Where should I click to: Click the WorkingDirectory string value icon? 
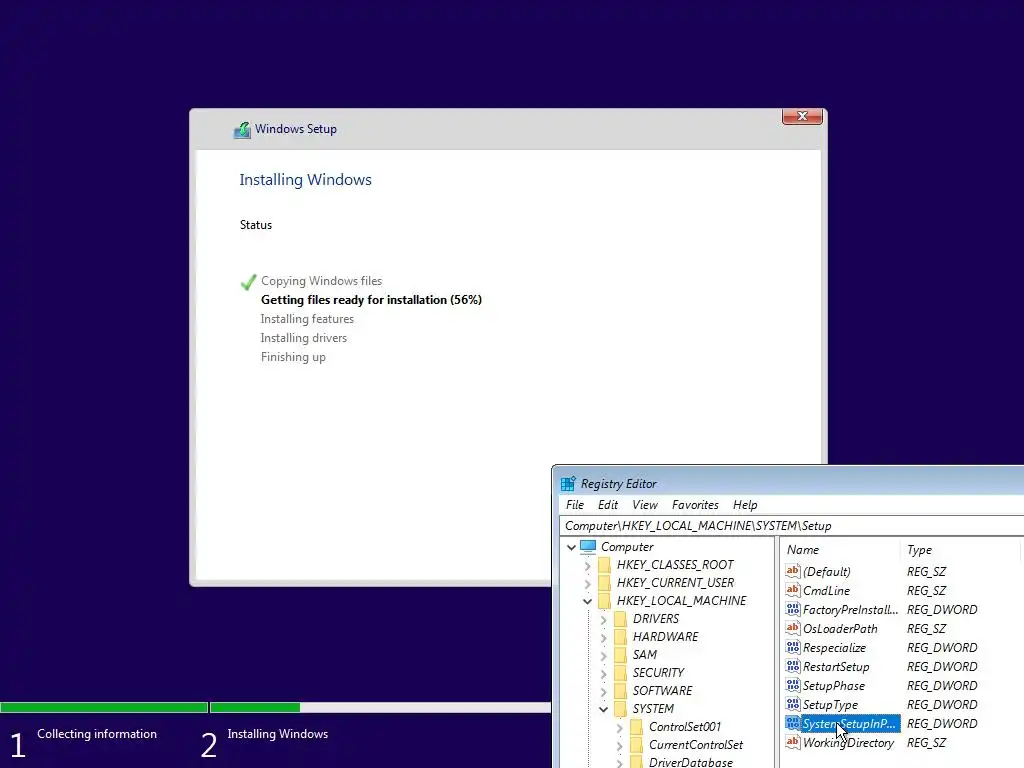pos(793,743)
